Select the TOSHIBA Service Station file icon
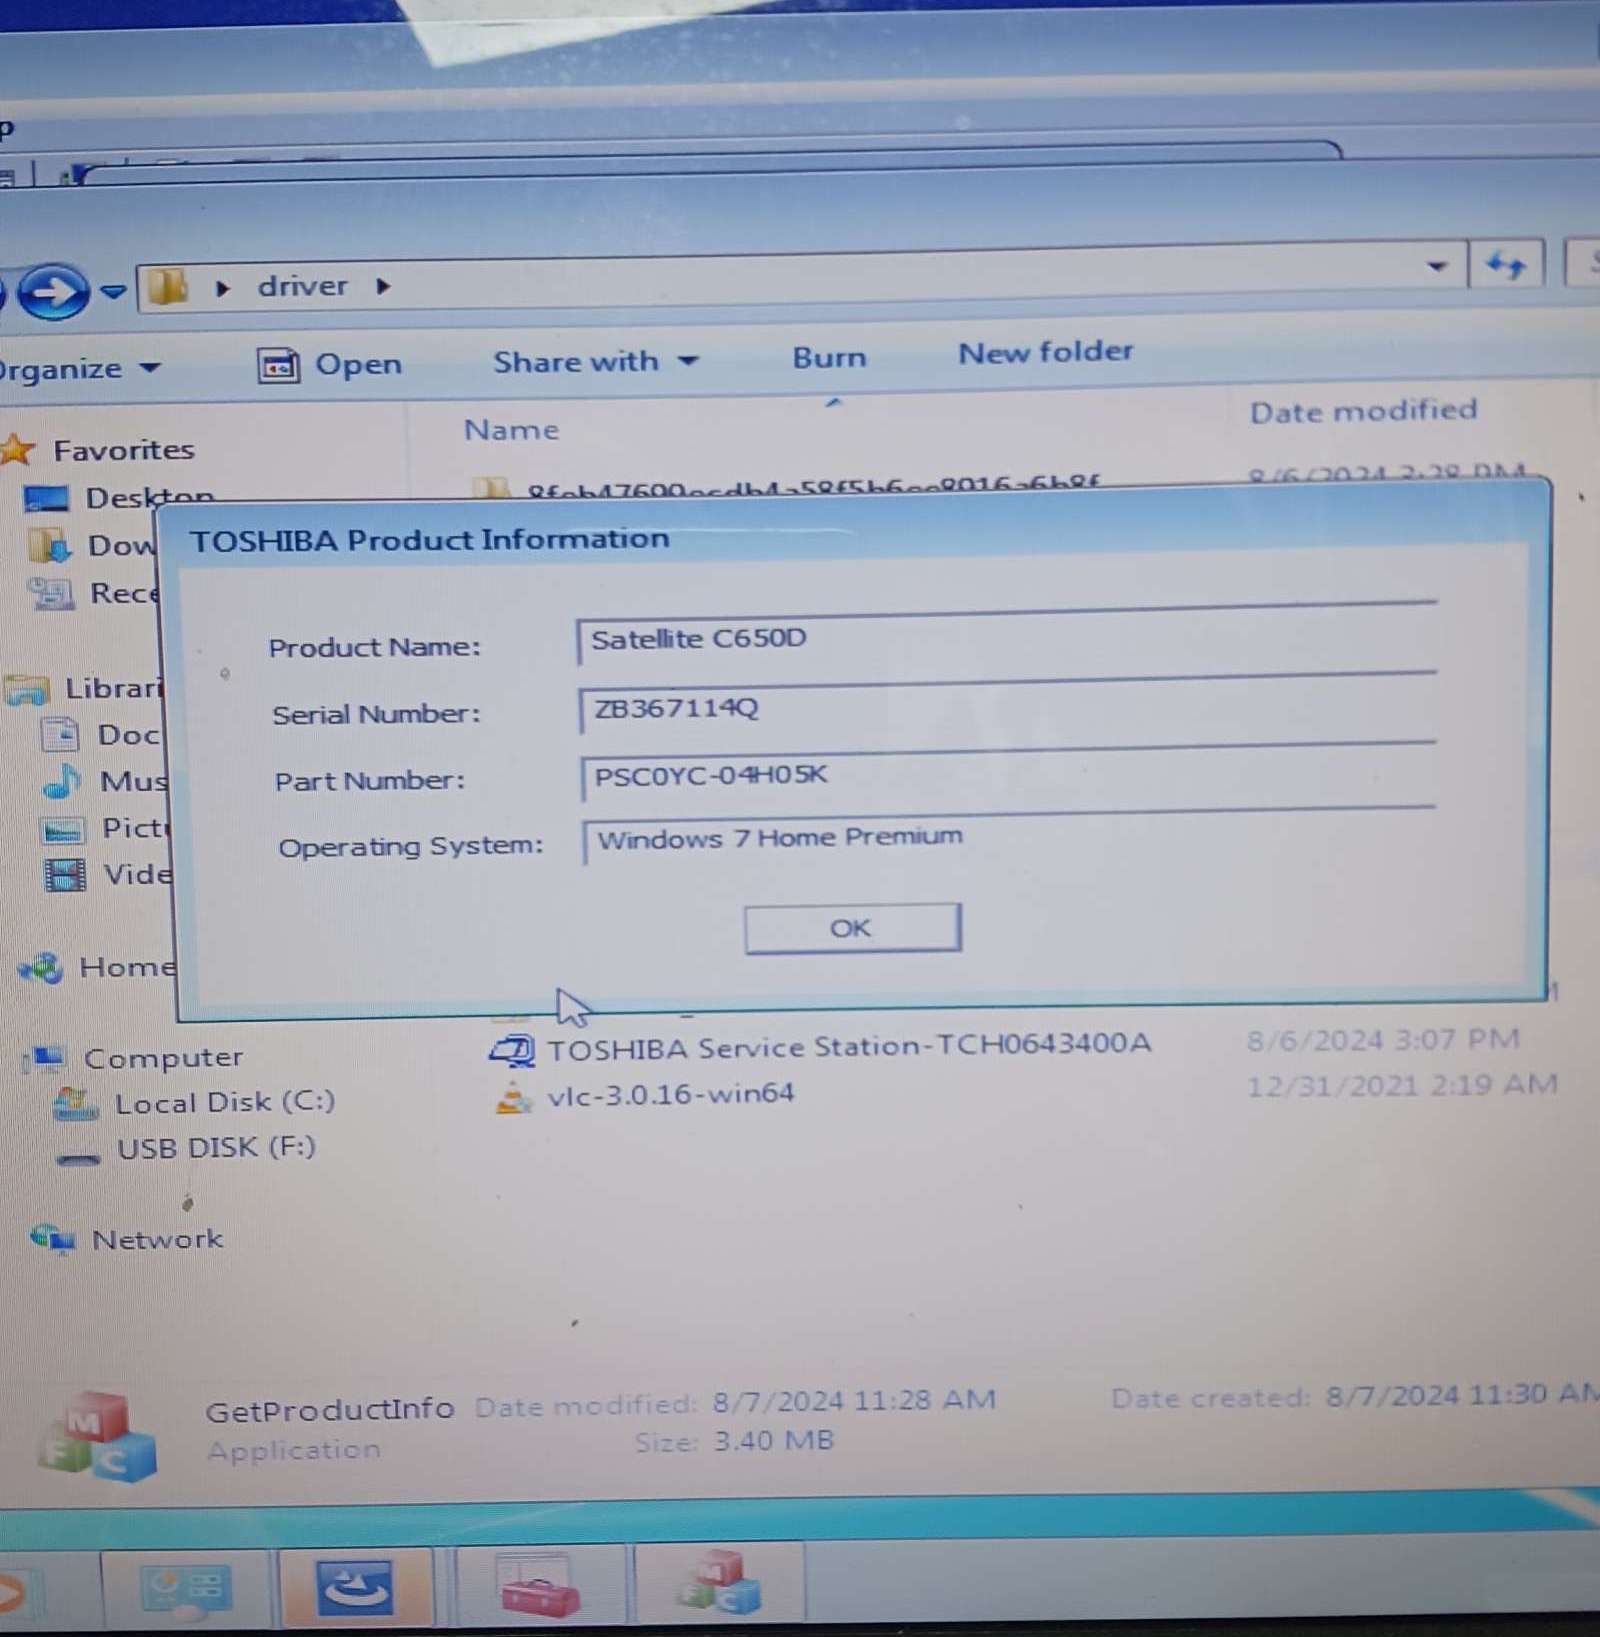 pos(512,1050)
